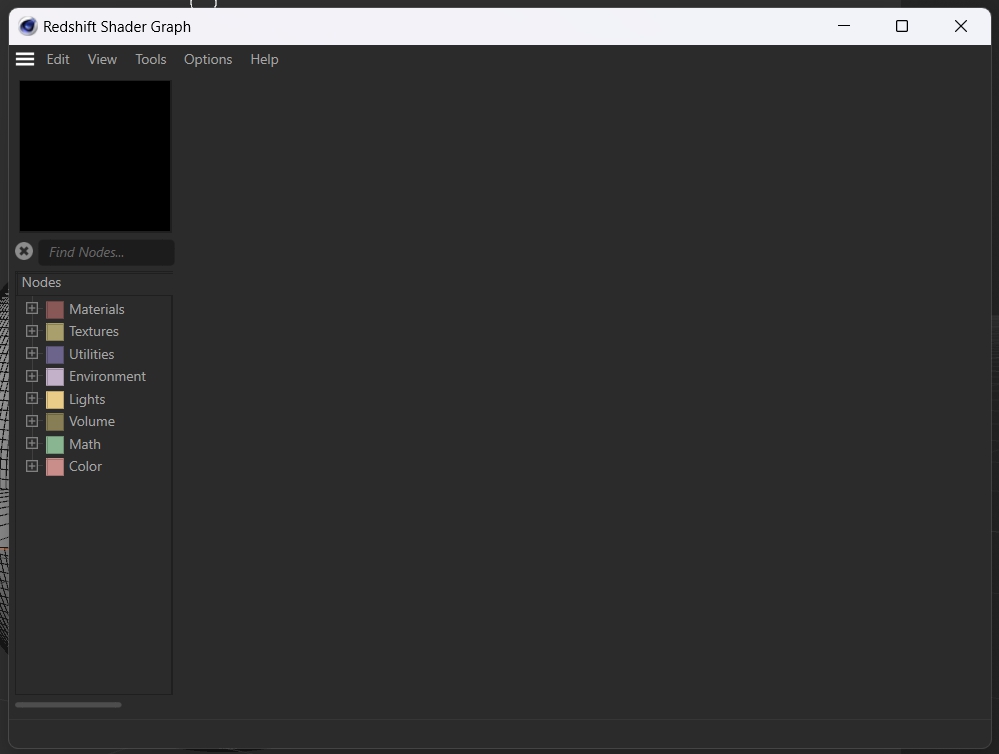
Task: Click the black material preview thumbnail
Action: click(x=95, y=156)
